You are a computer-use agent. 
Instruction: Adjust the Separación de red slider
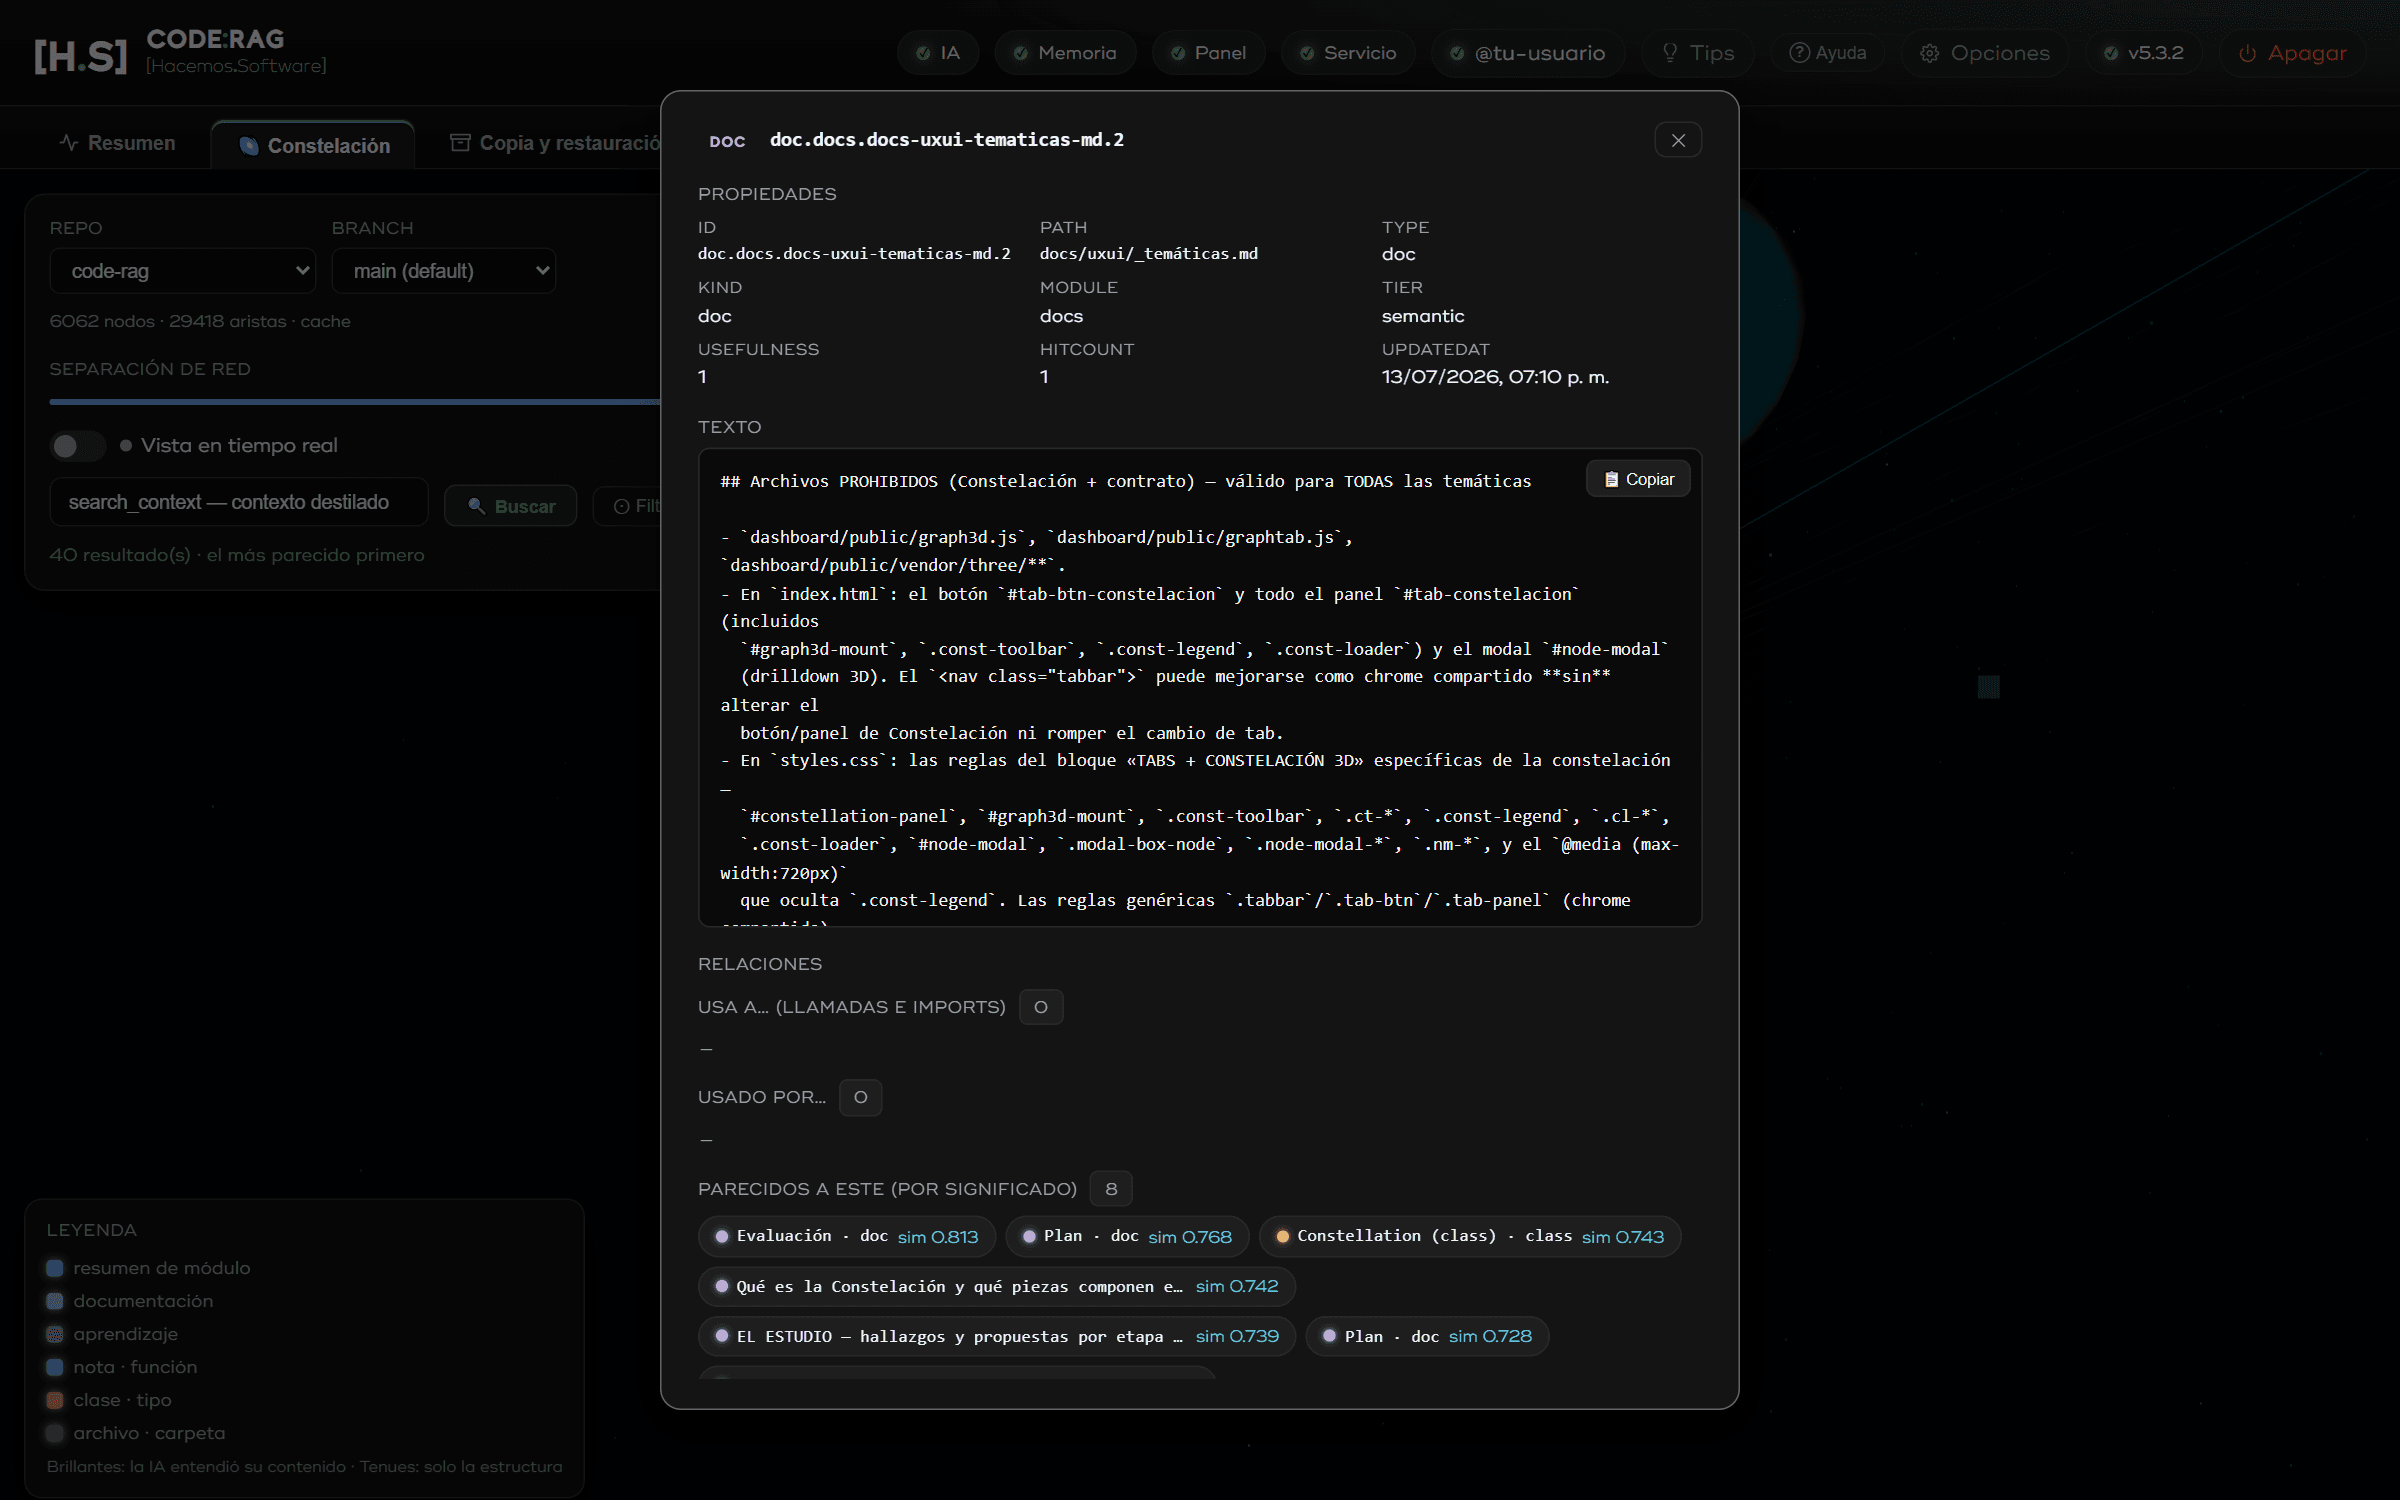(x=354, y=402)
